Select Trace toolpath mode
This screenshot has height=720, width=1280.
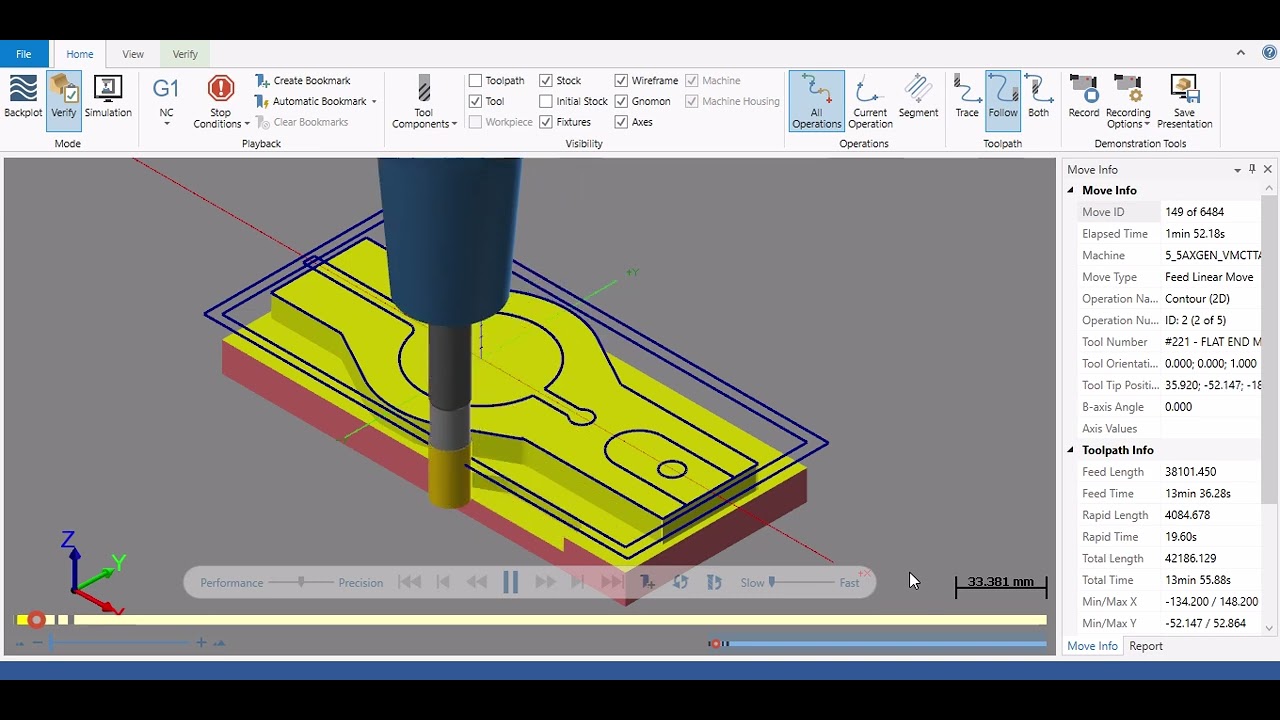[967, 98]
